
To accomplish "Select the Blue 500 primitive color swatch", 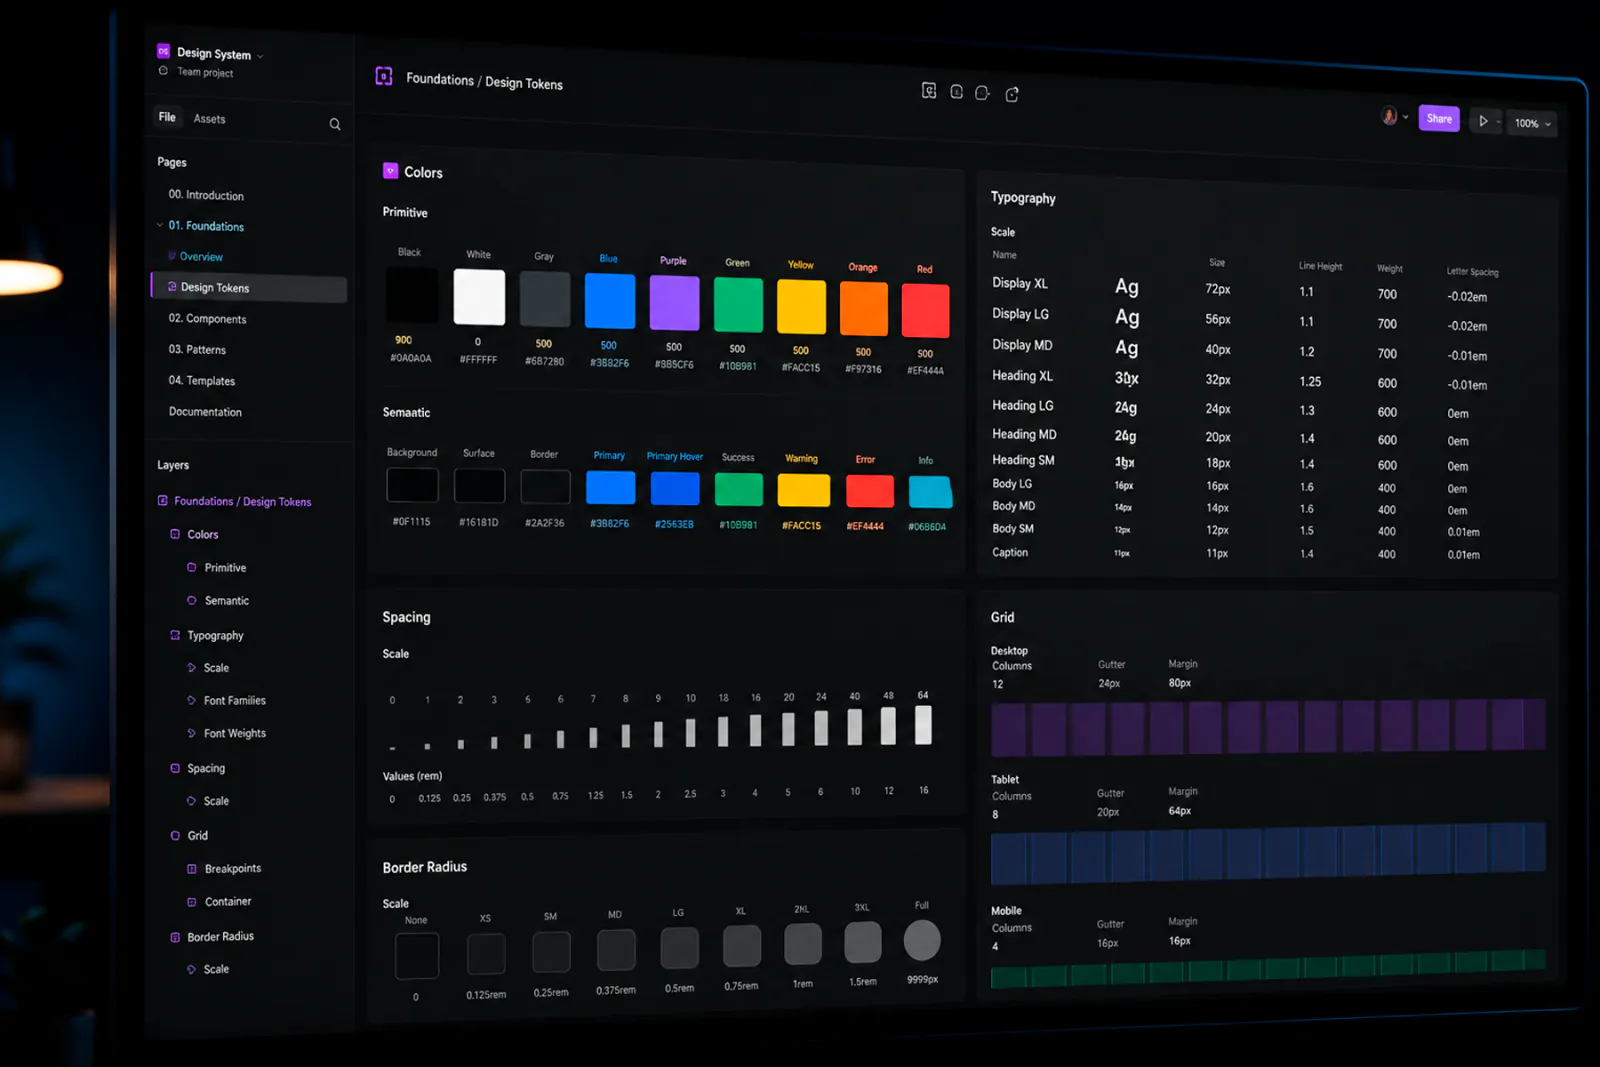I will coord(609,300).
